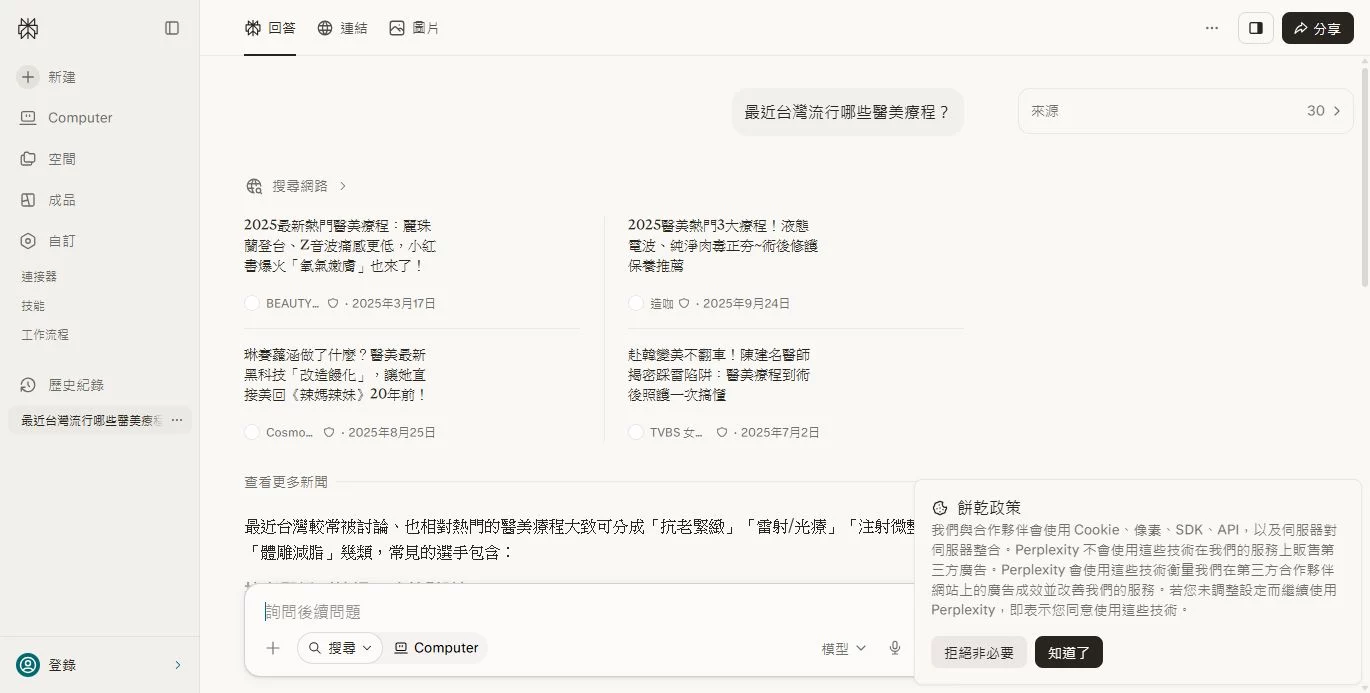Select Computer mode in prompt box
1370x693 pixels.
click(436, 648)
